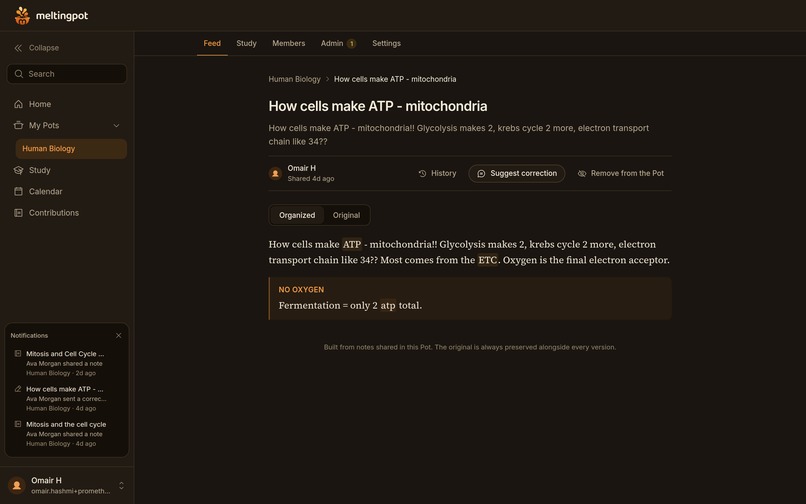
Task: Open Calendar in the sidebar
Action: [67, 191]
